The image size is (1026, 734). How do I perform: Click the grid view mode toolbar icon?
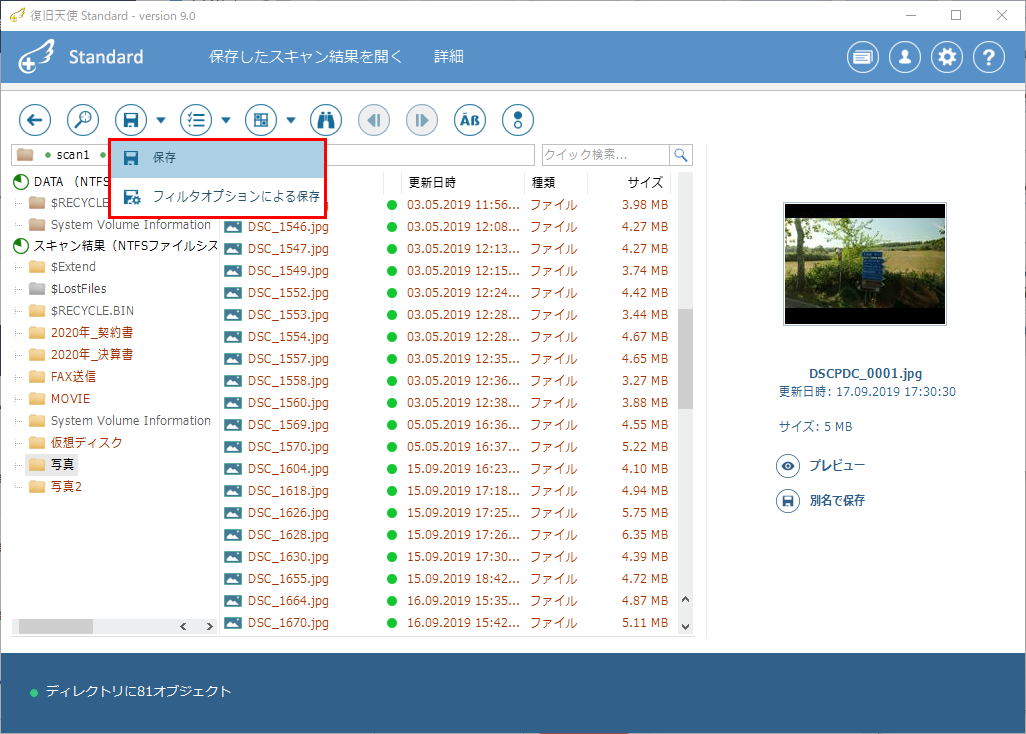pos(261,120)
